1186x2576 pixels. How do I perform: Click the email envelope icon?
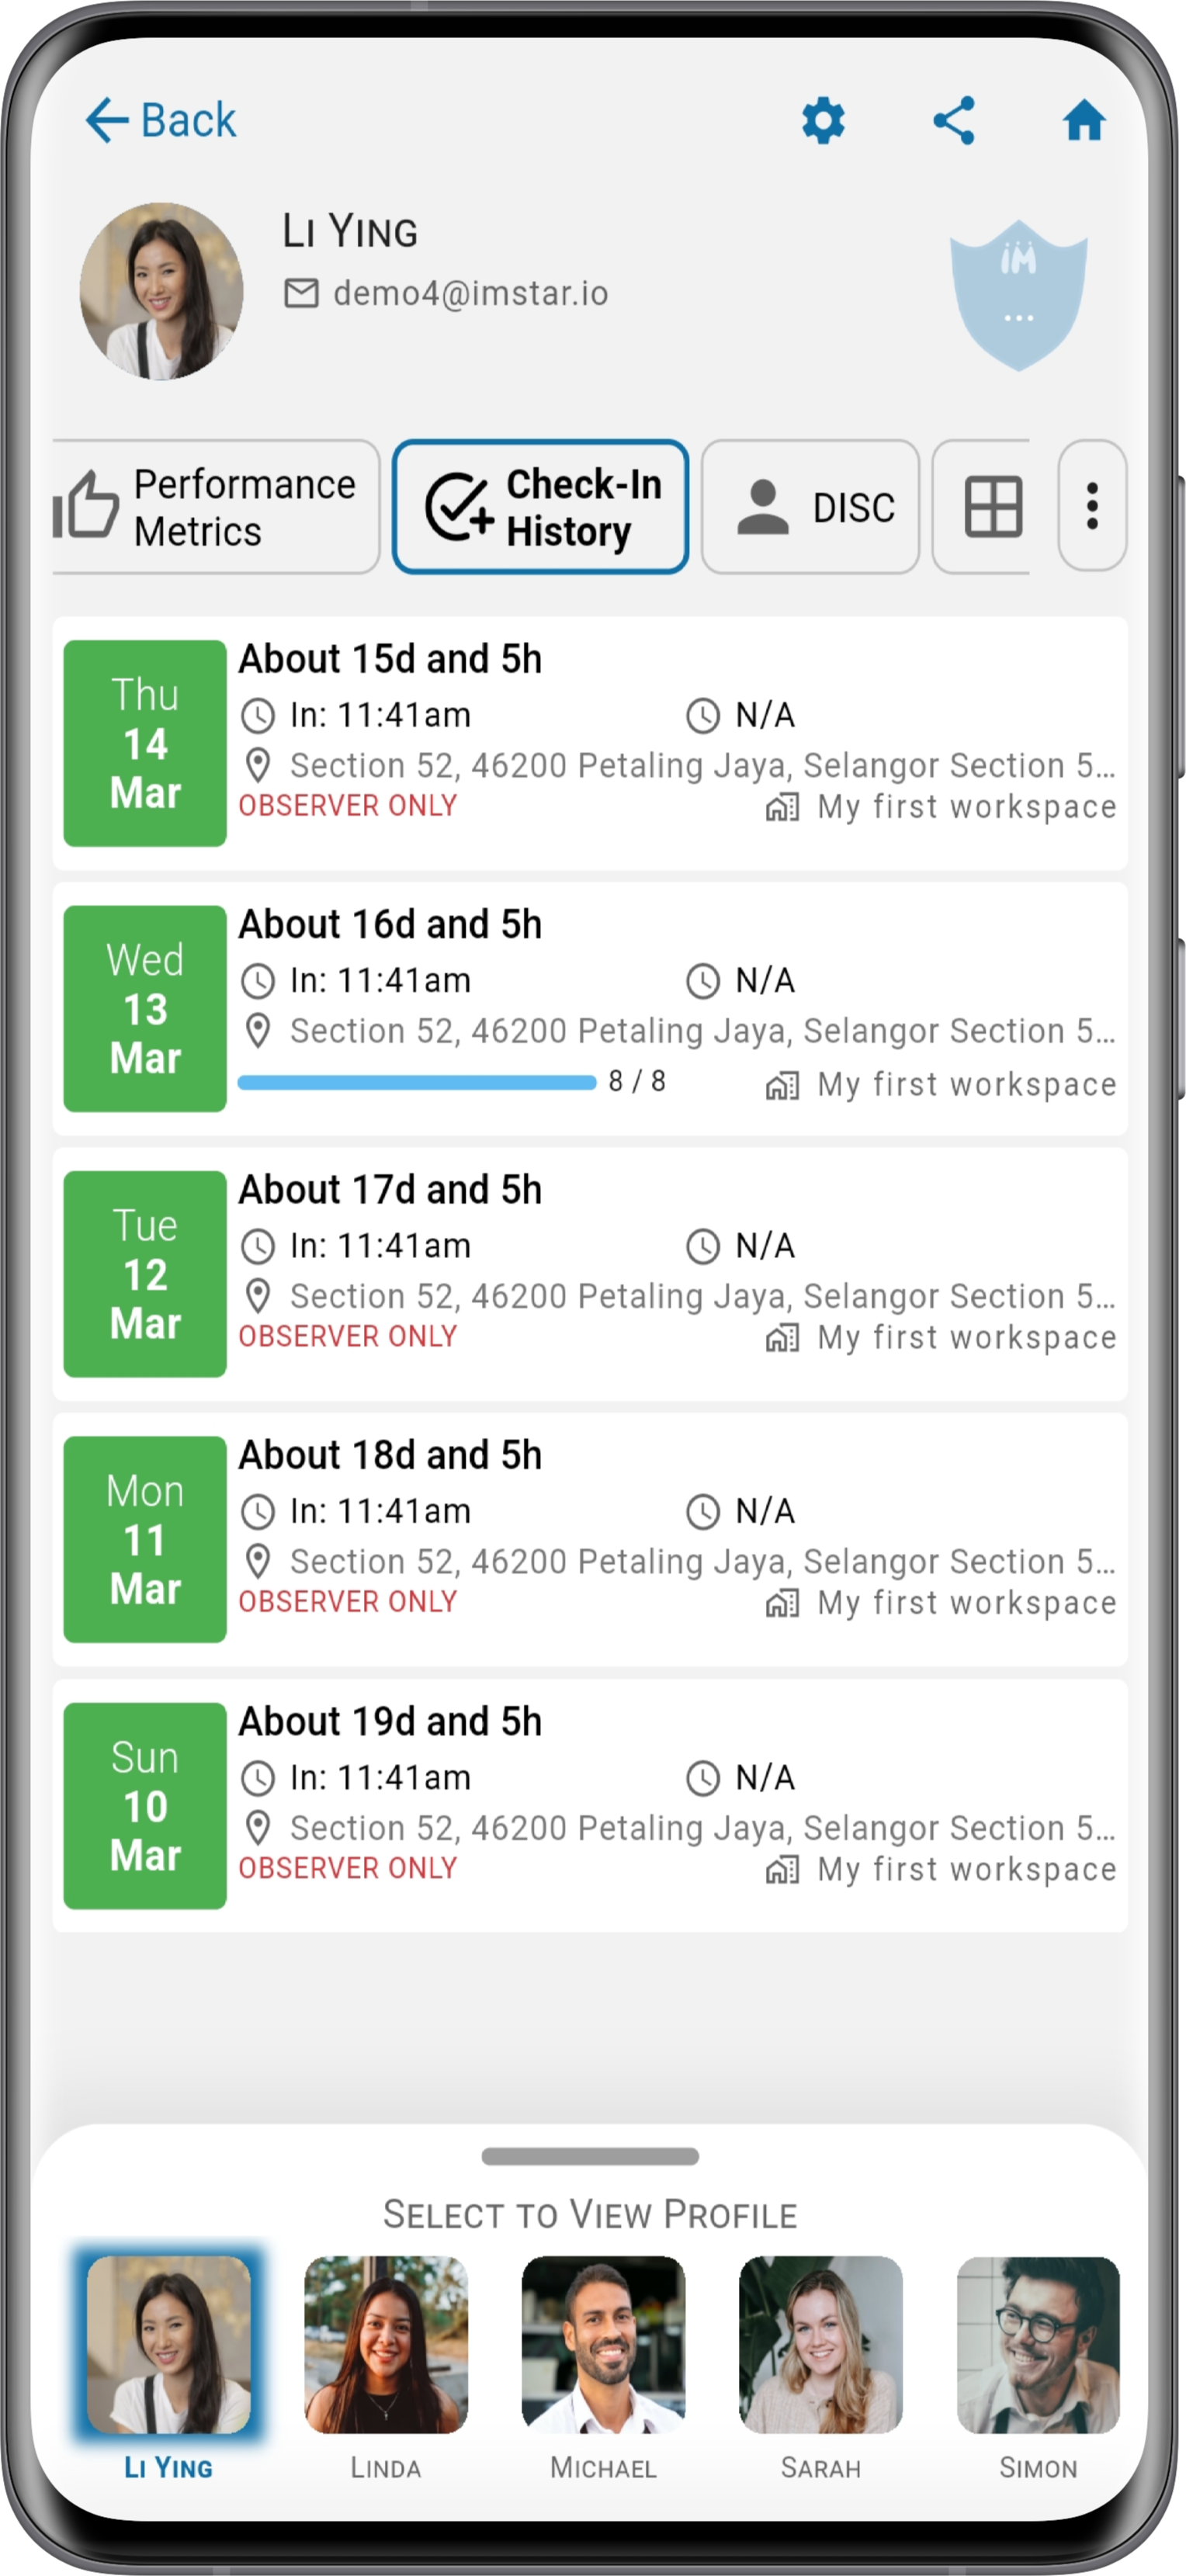coord(301,293)
